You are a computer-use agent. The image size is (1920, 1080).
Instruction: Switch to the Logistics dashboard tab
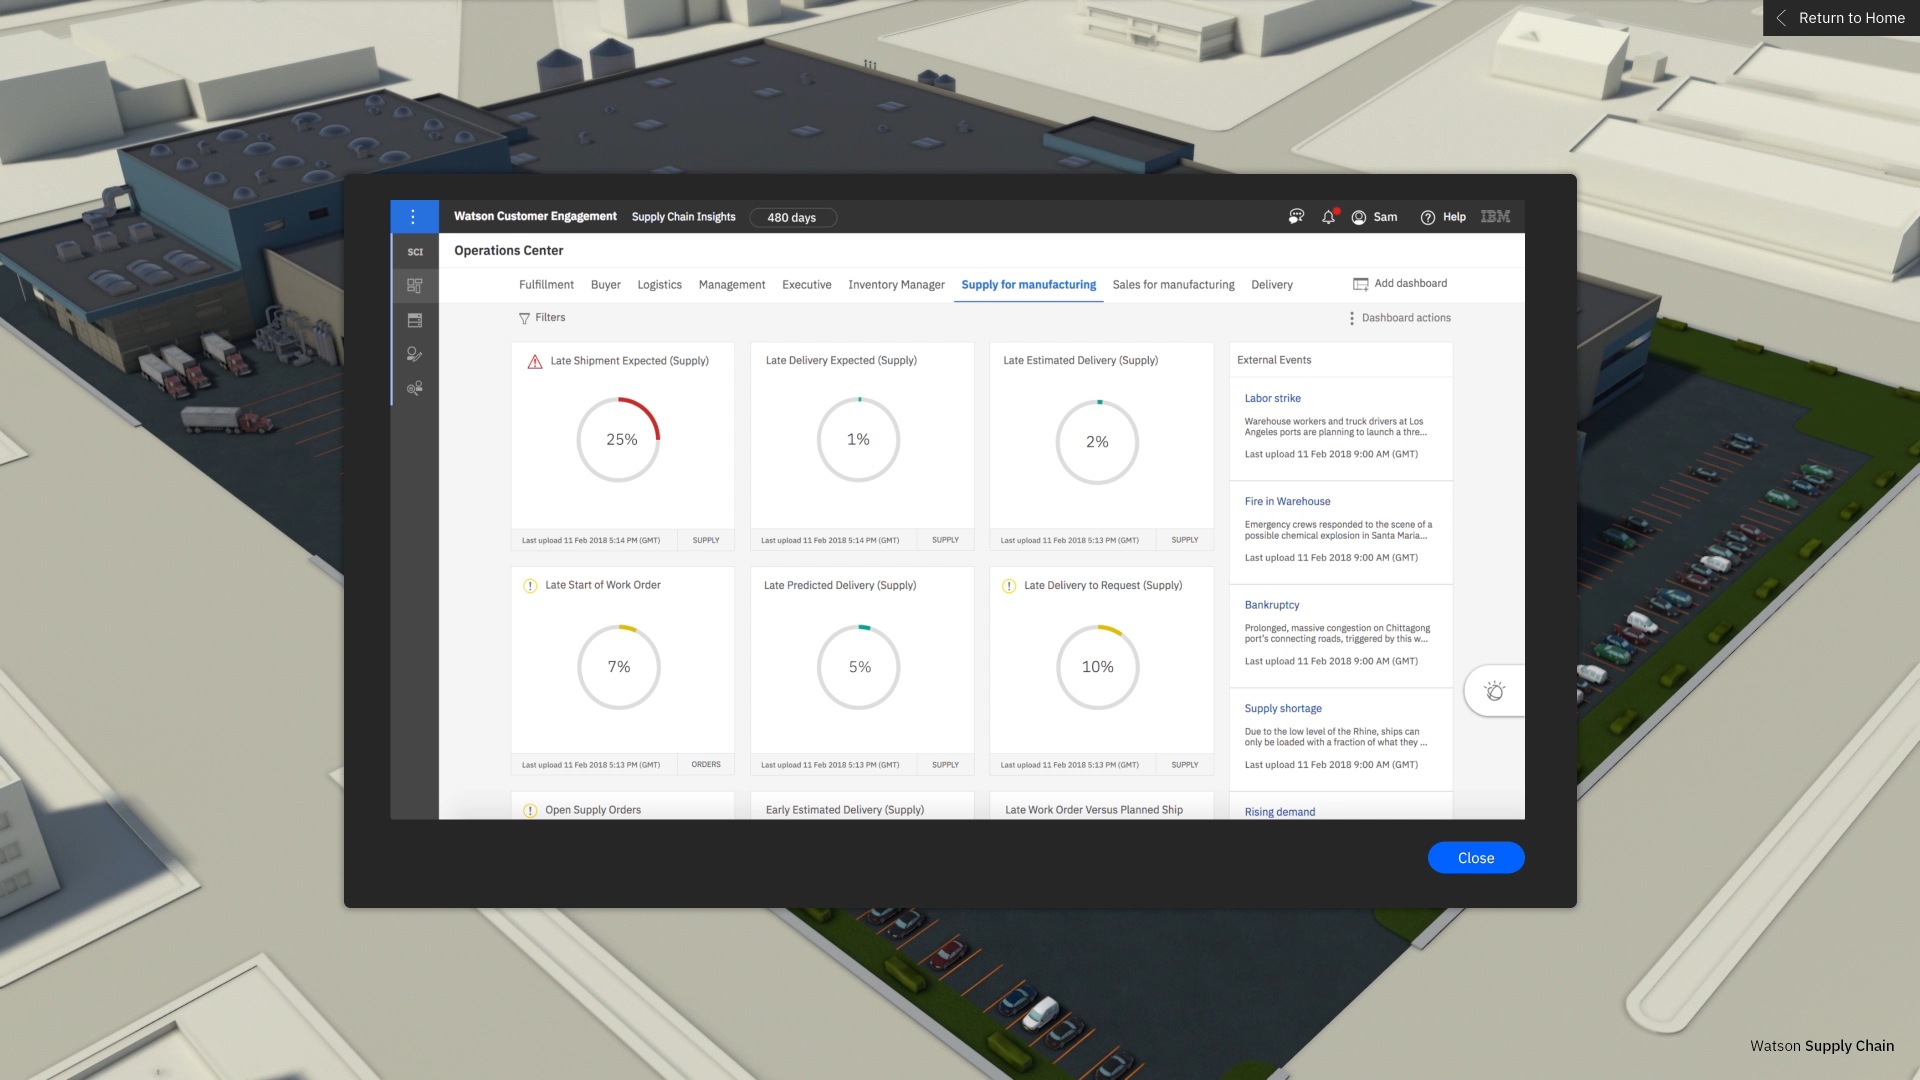659,285
